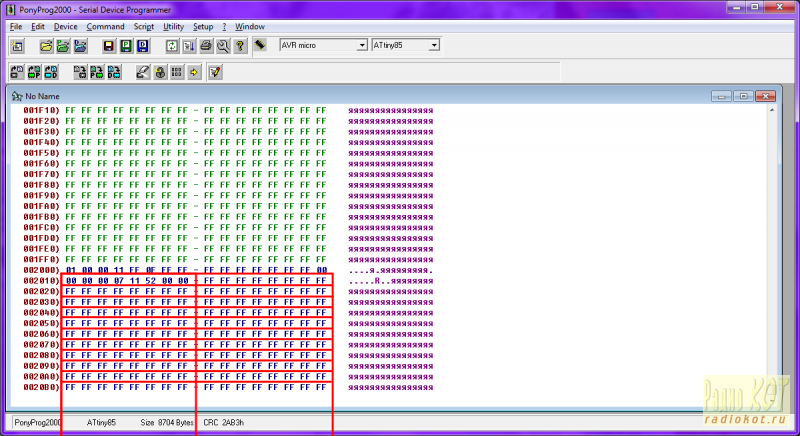Click the yellow question mark Help icon

click(240, 46)
